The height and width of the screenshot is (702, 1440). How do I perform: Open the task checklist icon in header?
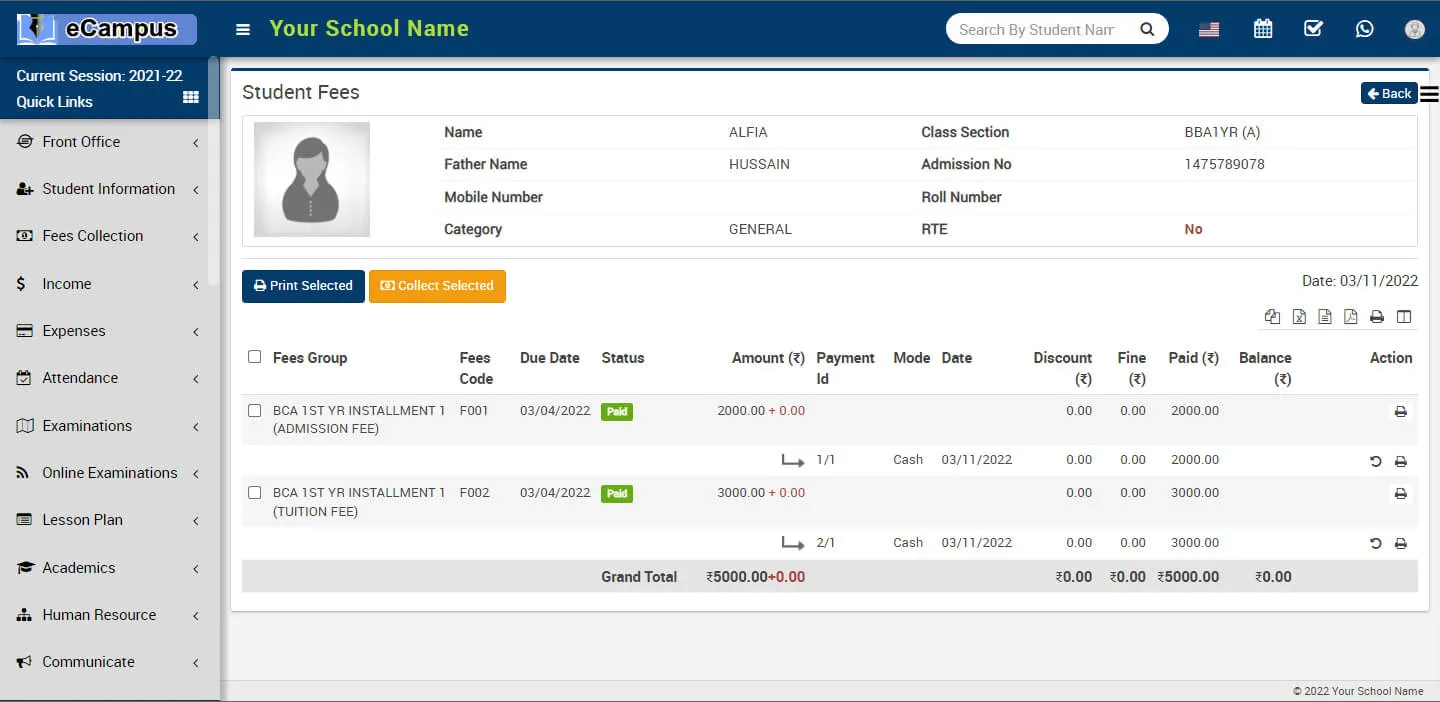point(1313,29)
